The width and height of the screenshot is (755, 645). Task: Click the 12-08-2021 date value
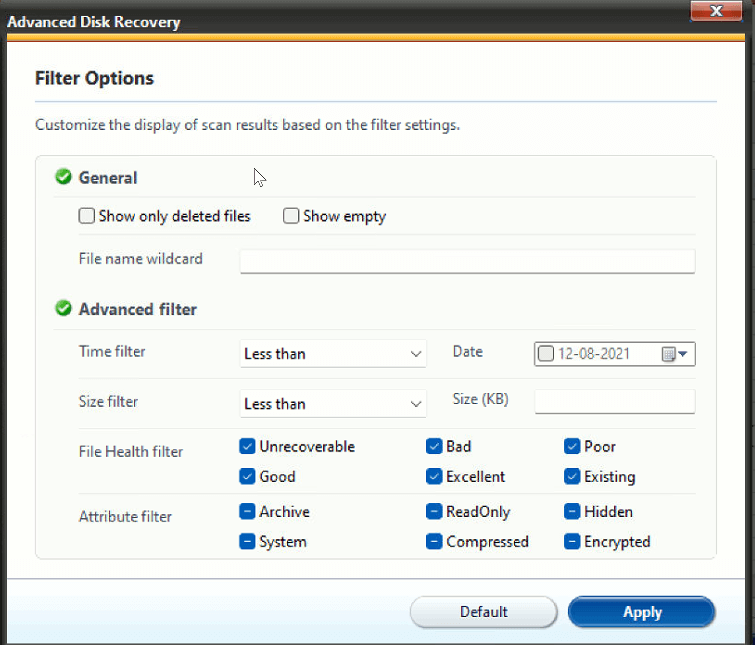click(x=594, y=354)
